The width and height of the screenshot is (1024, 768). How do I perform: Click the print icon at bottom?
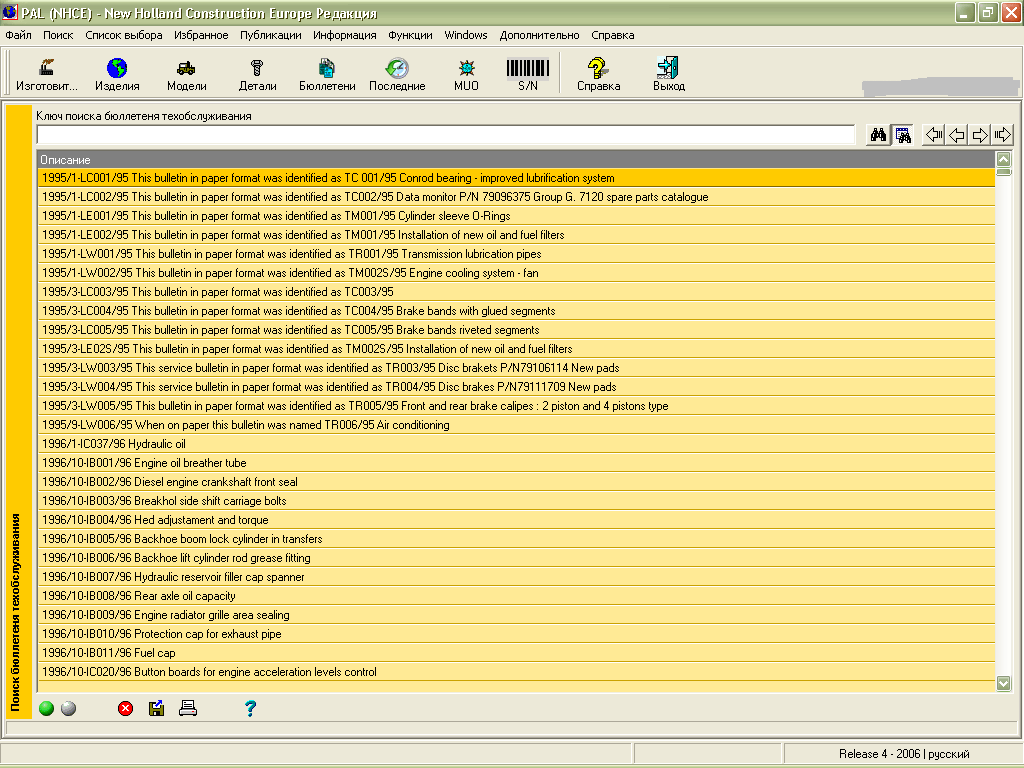pos(188,709)
